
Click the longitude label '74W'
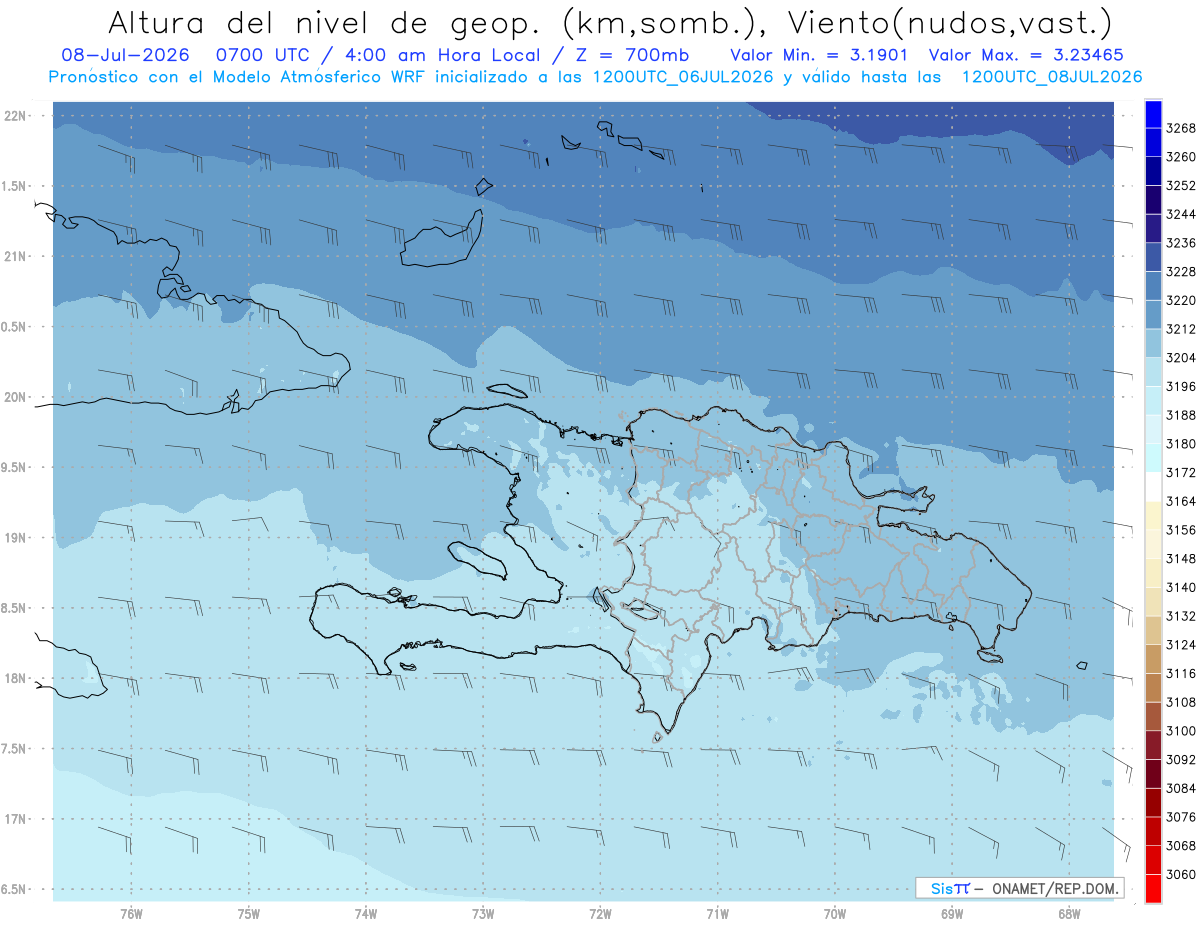click(366, 913)
